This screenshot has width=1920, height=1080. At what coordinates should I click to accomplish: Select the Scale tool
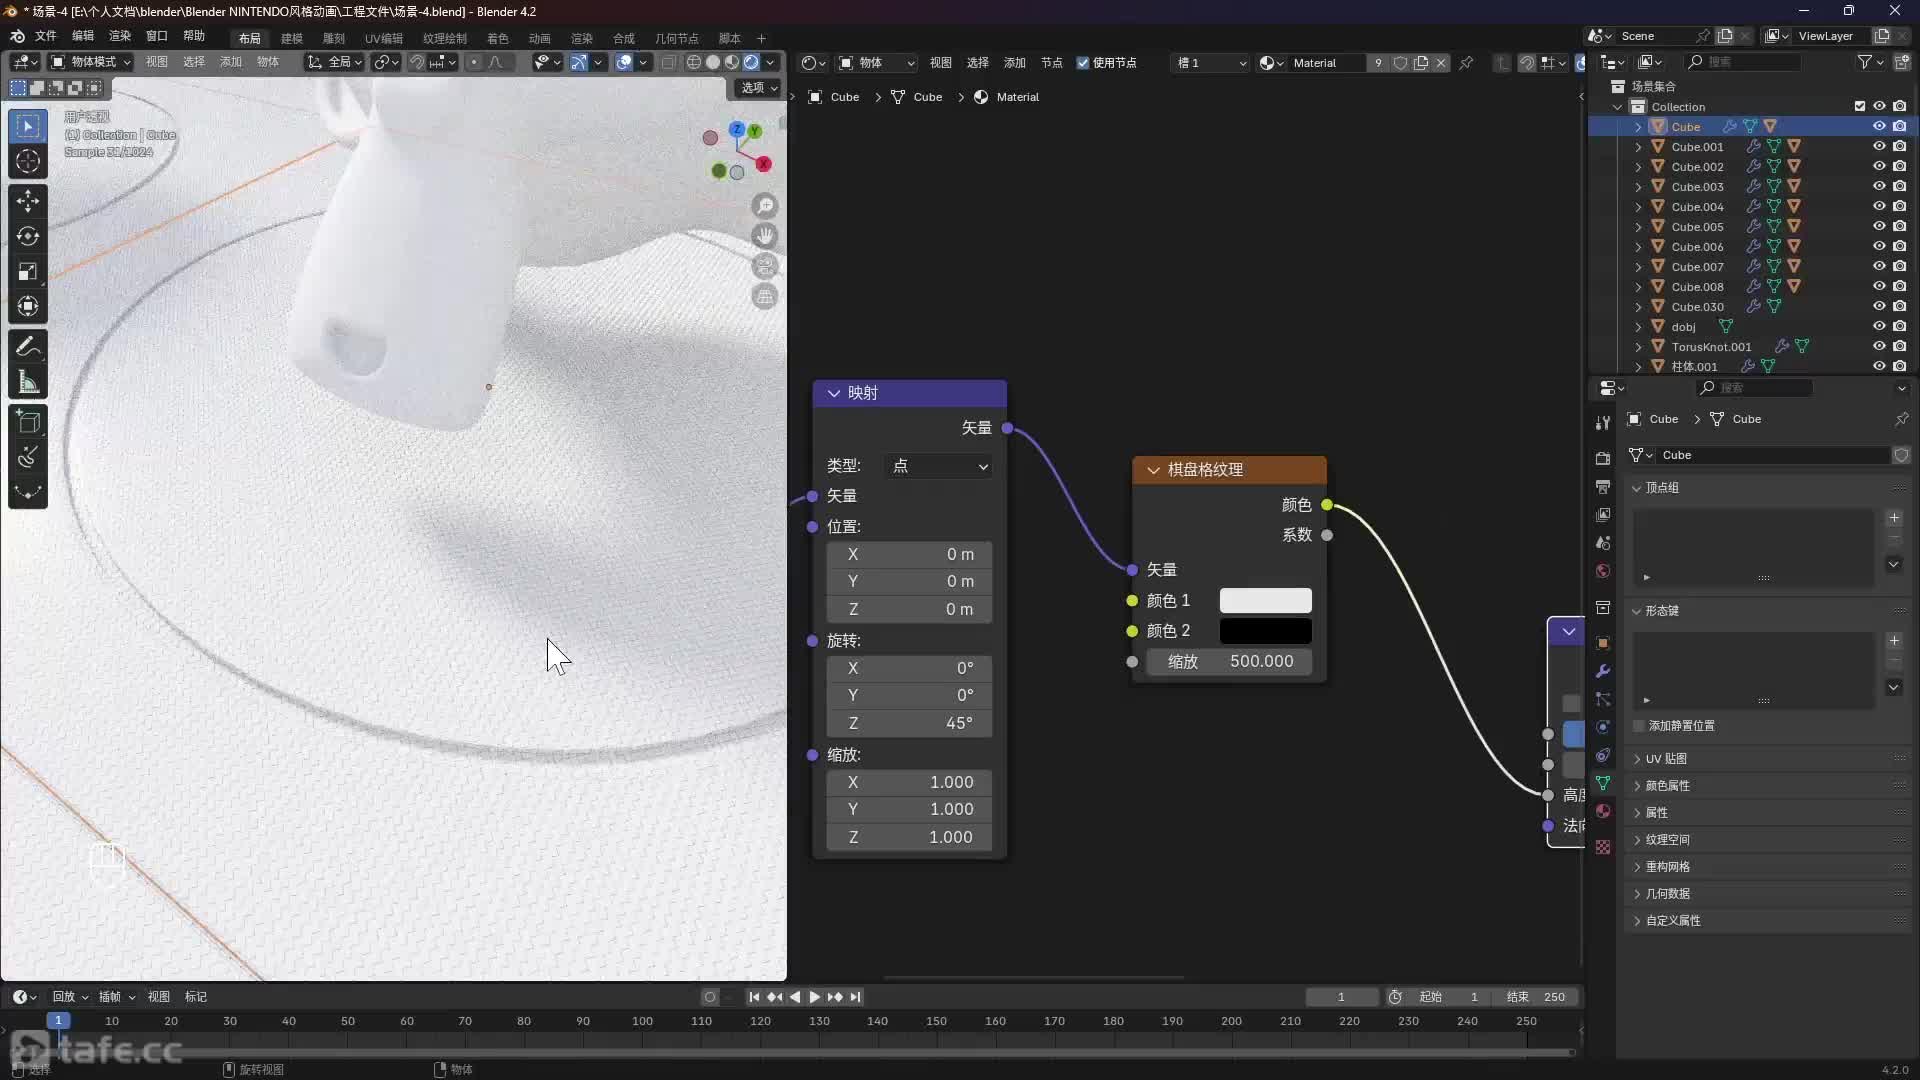(x=28, y=271)
